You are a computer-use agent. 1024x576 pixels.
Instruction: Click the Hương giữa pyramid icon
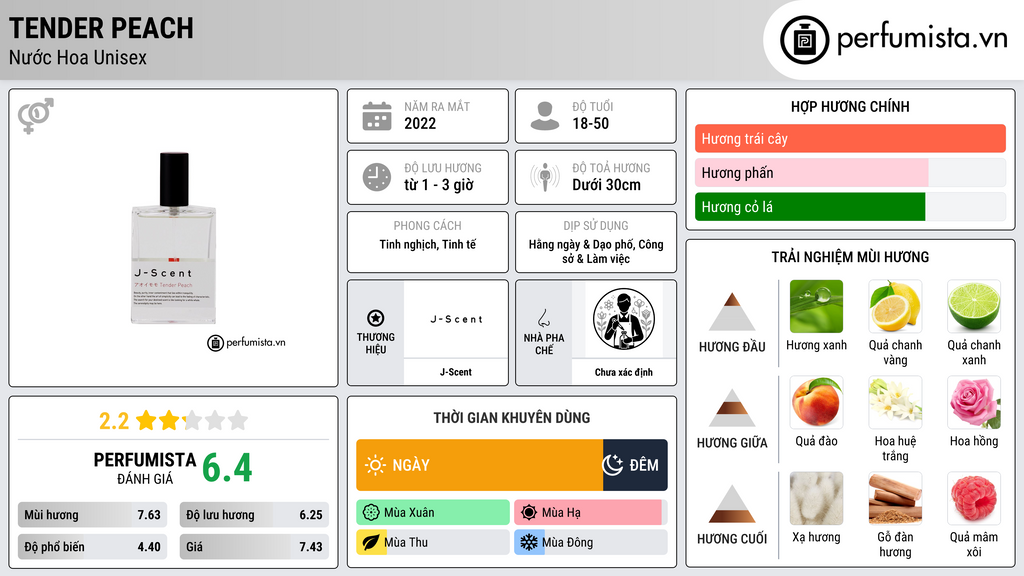(x=732, y=408)
